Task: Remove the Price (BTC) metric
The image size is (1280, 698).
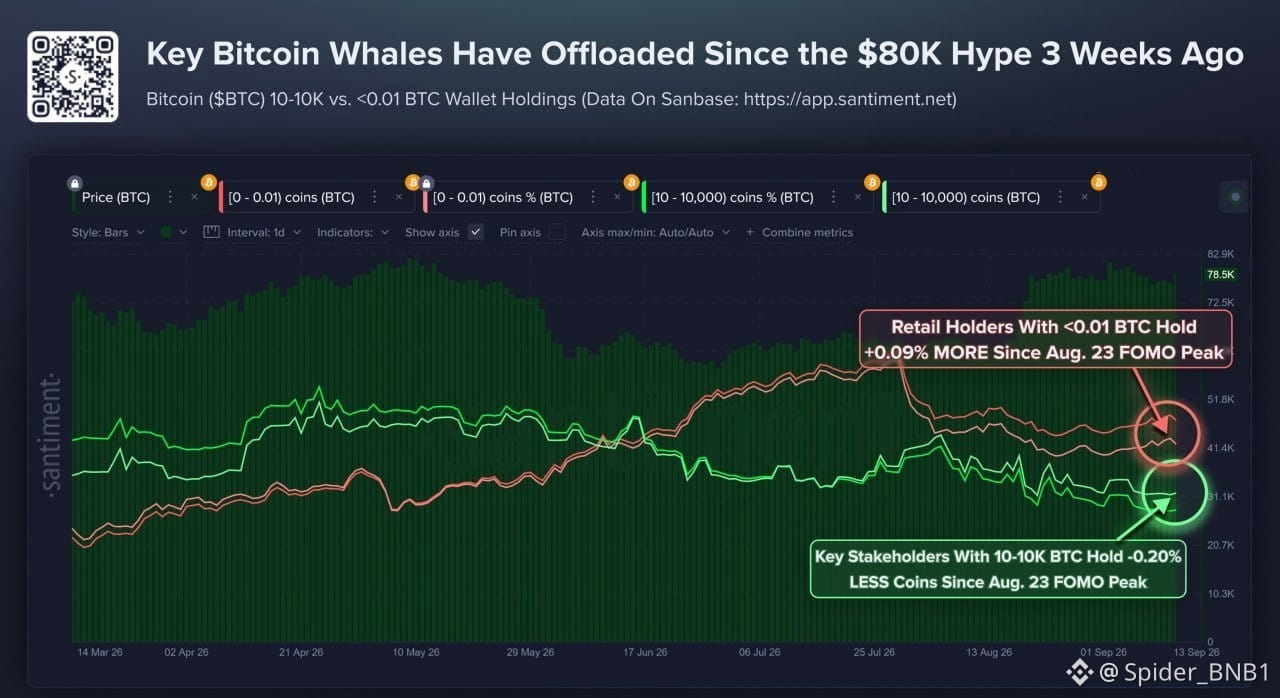Action: (x=195, y=197)
